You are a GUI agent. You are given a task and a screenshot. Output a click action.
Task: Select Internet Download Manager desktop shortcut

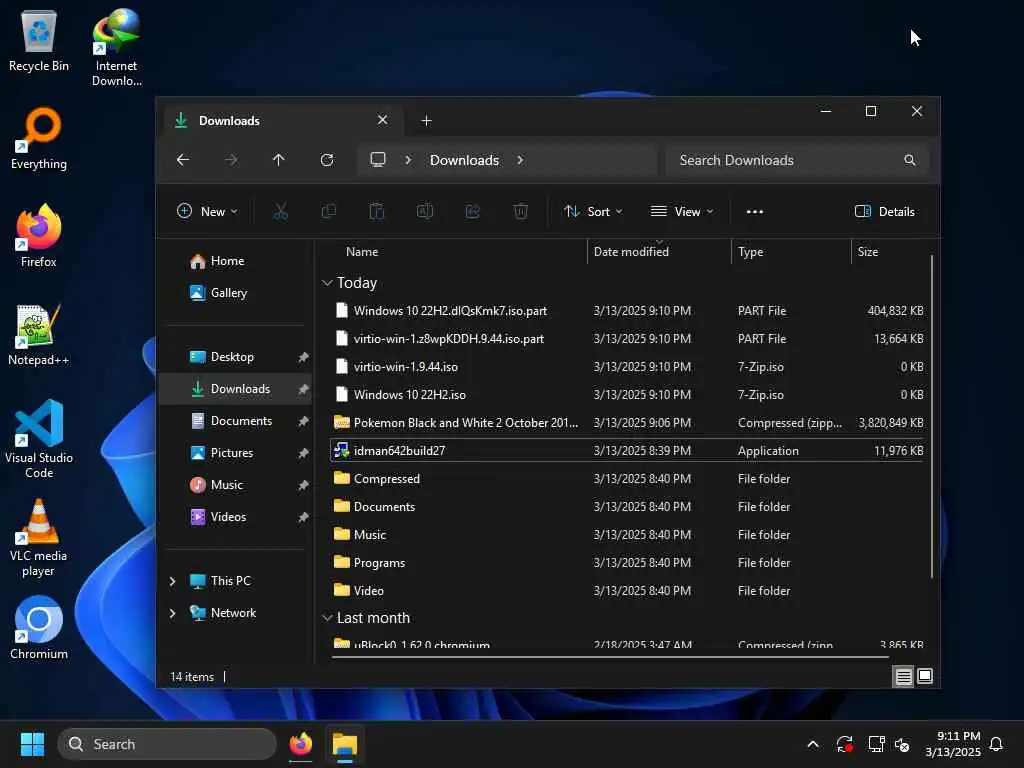click(116, 48)
